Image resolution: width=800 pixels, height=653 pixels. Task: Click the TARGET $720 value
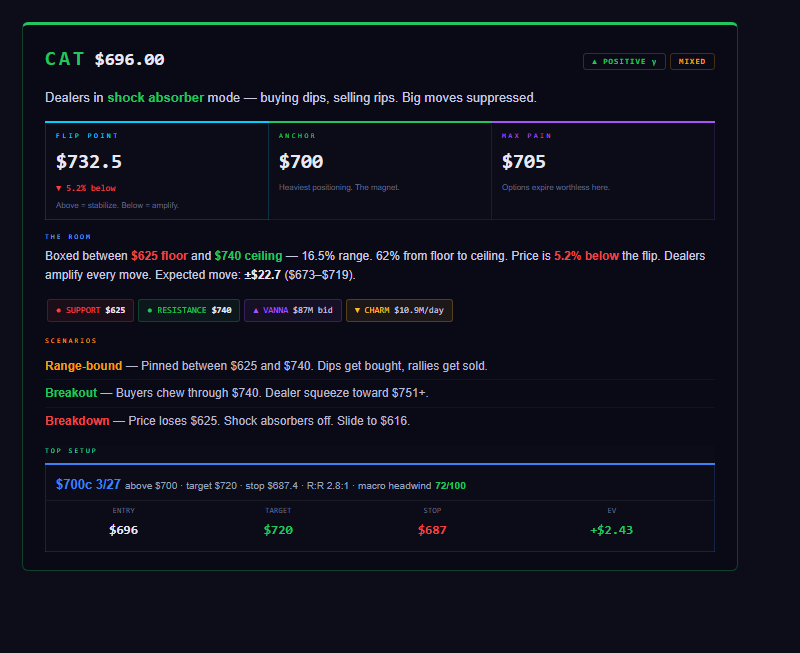tap(278, 530)
